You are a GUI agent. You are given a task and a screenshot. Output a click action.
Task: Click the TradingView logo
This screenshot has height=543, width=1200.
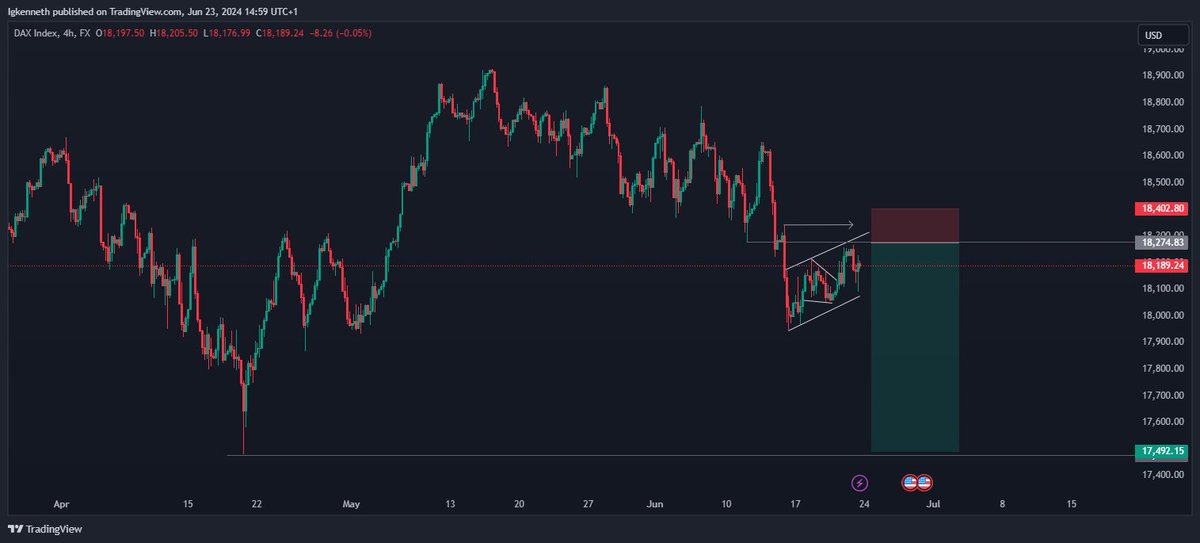tap(46, 529)
